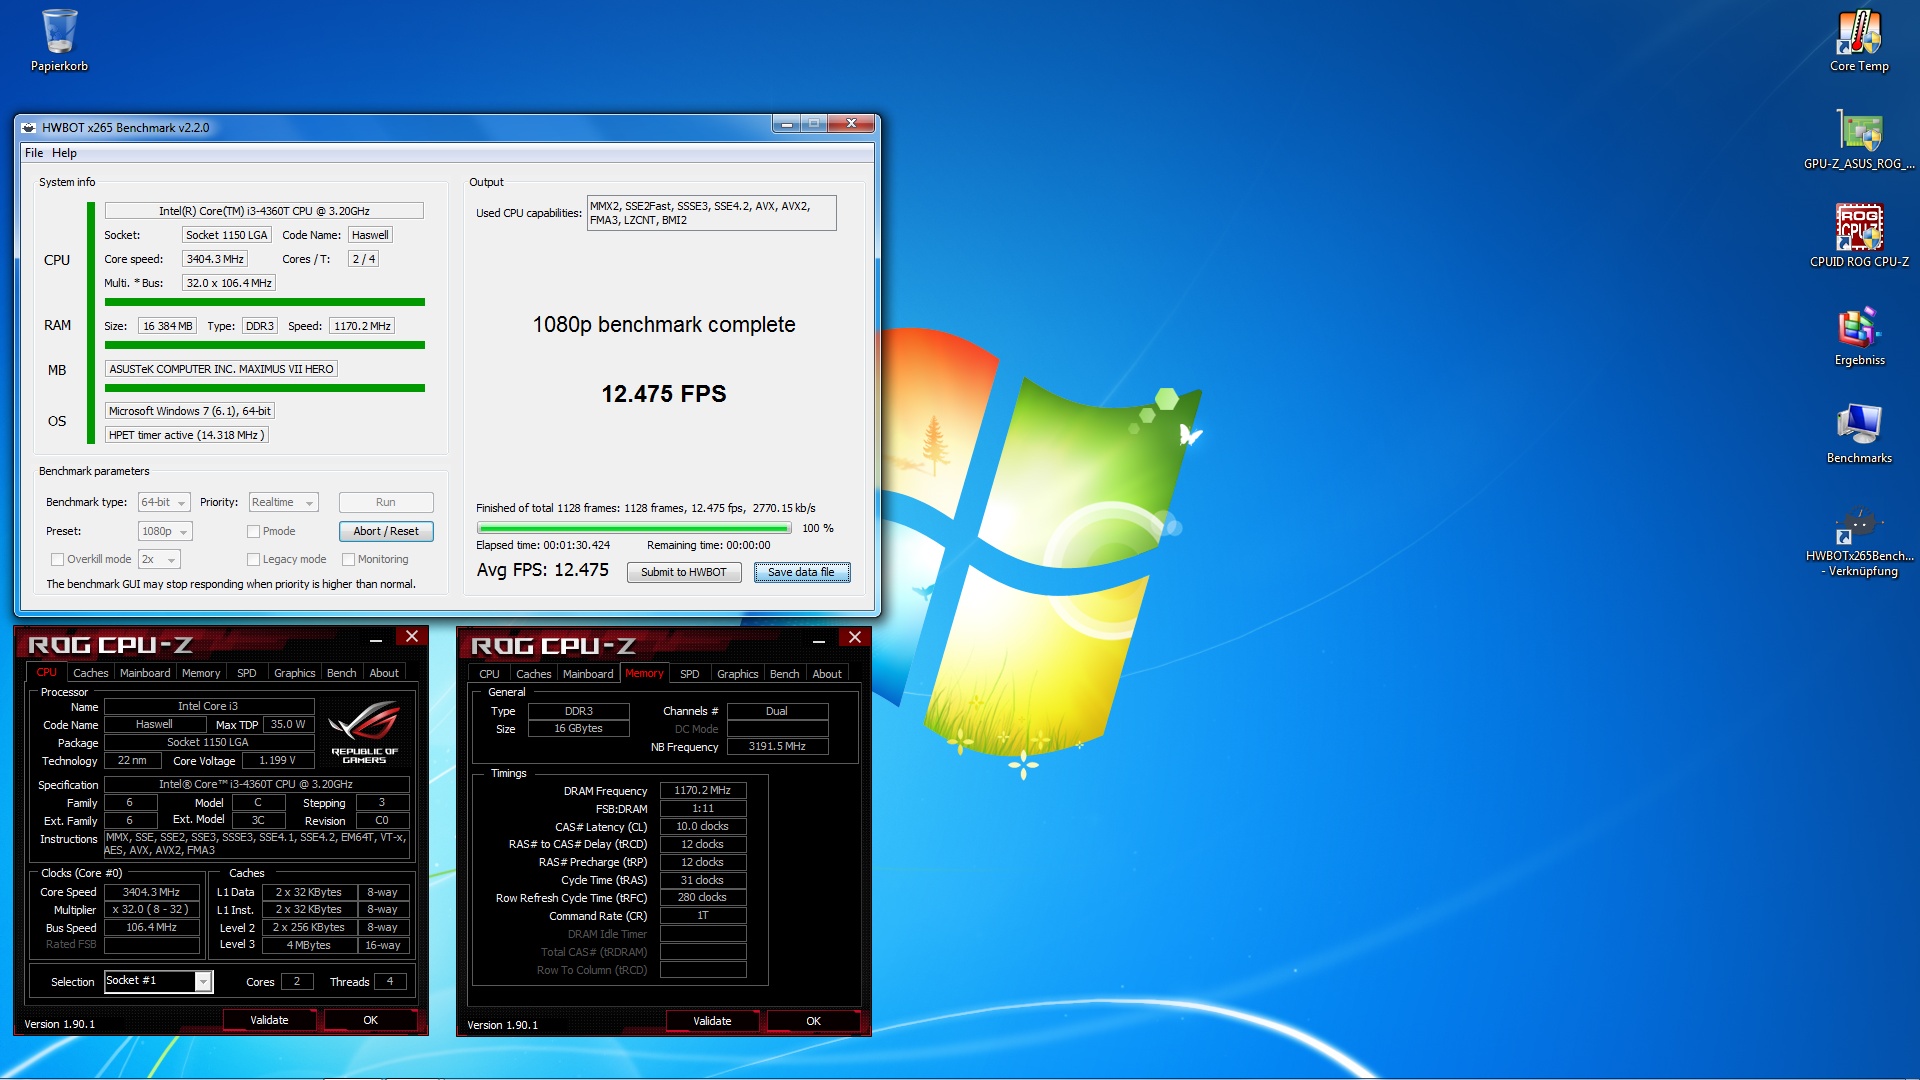Screen dimensions: 1920x1080
Task: Click the CPU name field i3-4360T
Action: point(264,211)
